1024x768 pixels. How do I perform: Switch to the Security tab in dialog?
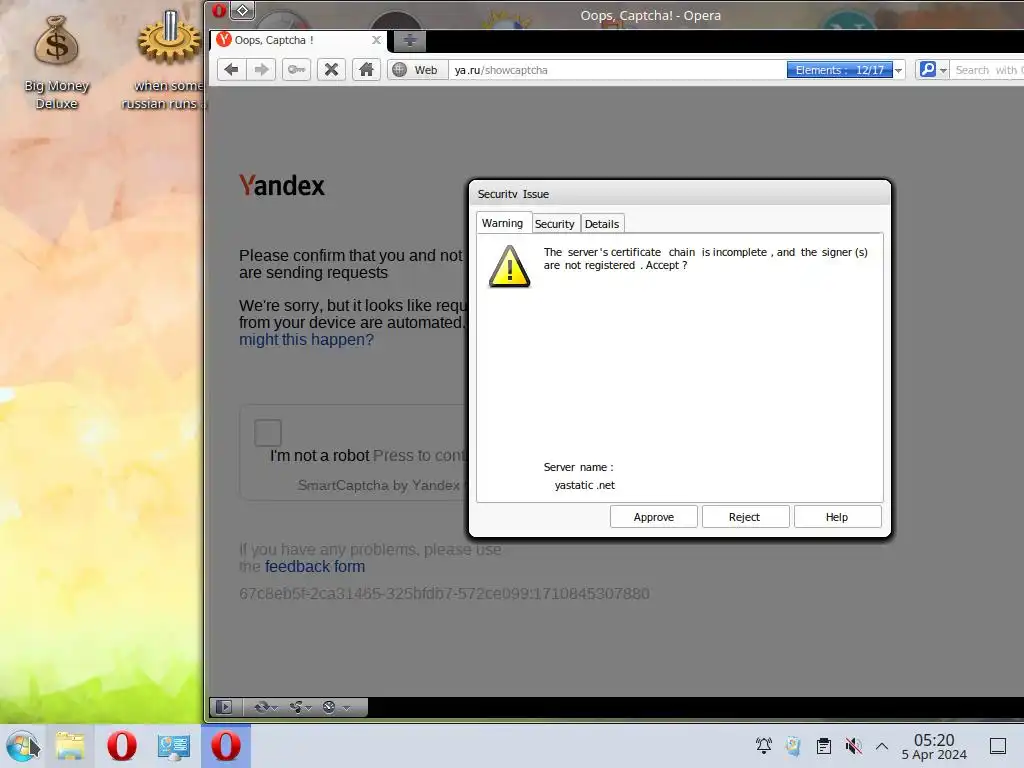[555, 224]
